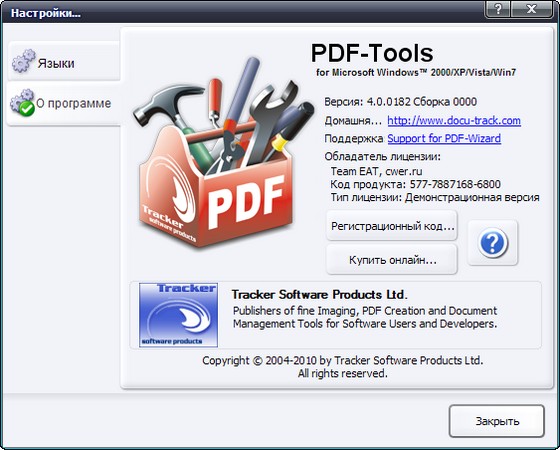Click the blue question mark help button

(x=492, y=243)
